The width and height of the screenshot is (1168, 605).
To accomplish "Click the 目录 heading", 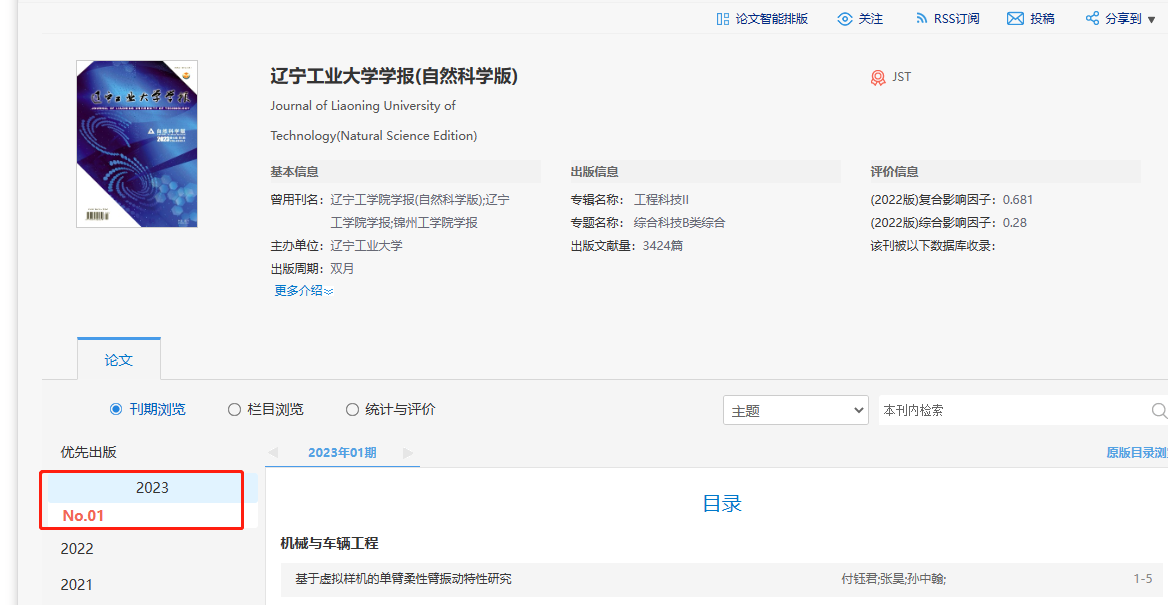I will click(722, 504).
